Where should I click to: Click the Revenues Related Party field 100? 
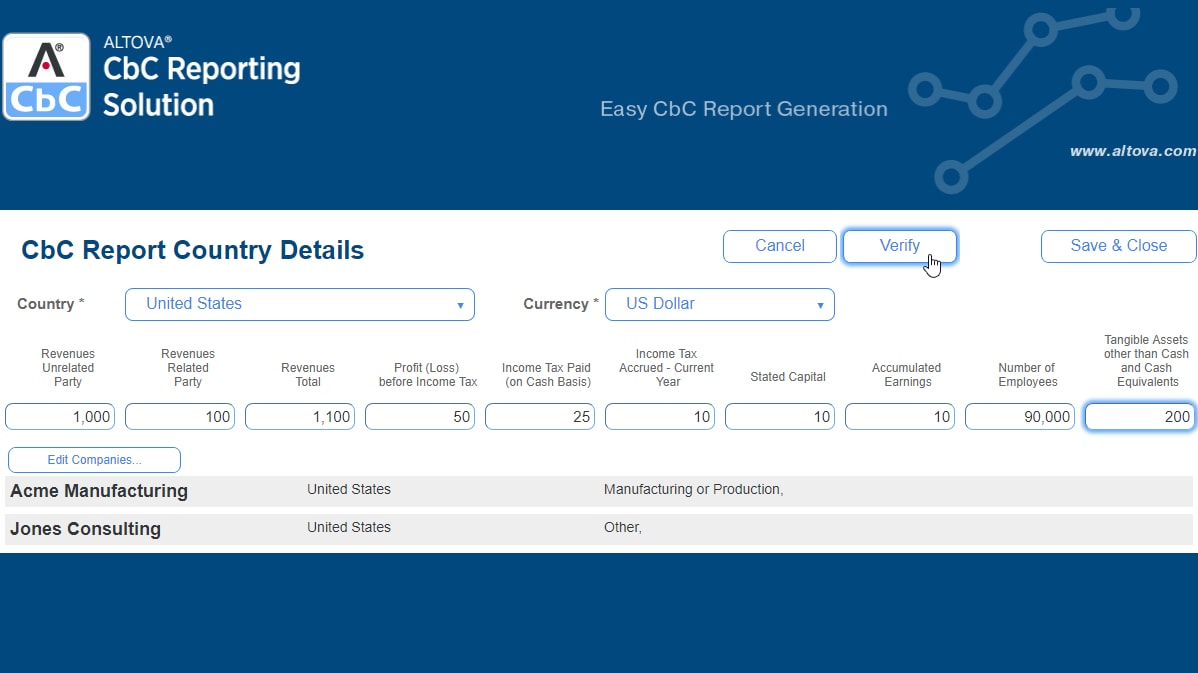[180, 416]
